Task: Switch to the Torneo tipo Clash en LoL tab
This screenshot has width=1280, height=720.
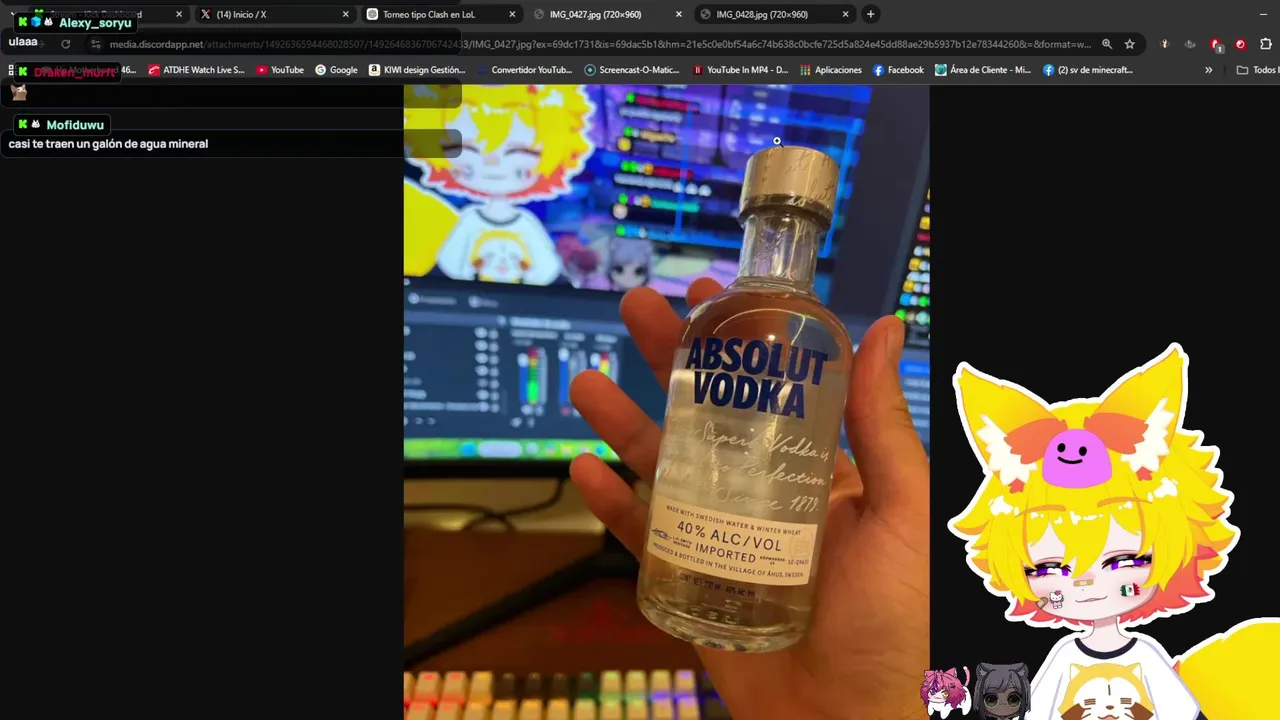Action: coord(441,14)
